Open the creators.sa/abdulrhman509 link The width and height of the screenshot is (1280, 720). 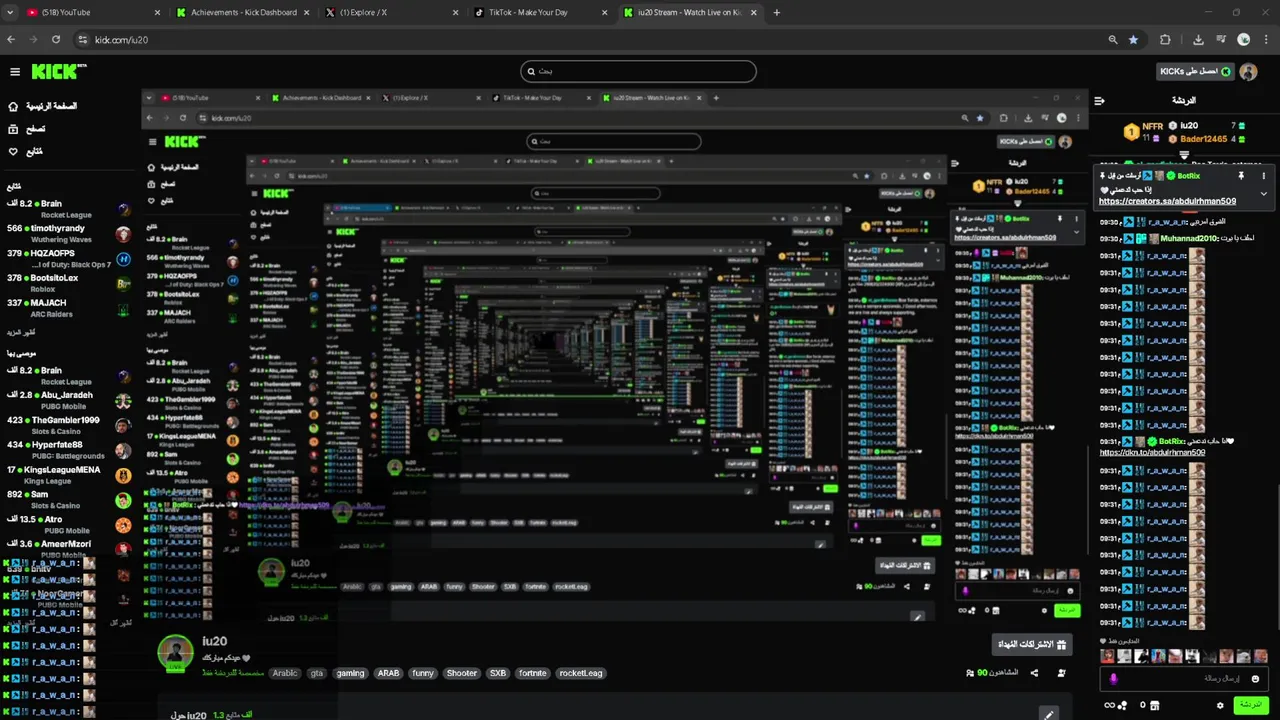[x=1167, y=201]
